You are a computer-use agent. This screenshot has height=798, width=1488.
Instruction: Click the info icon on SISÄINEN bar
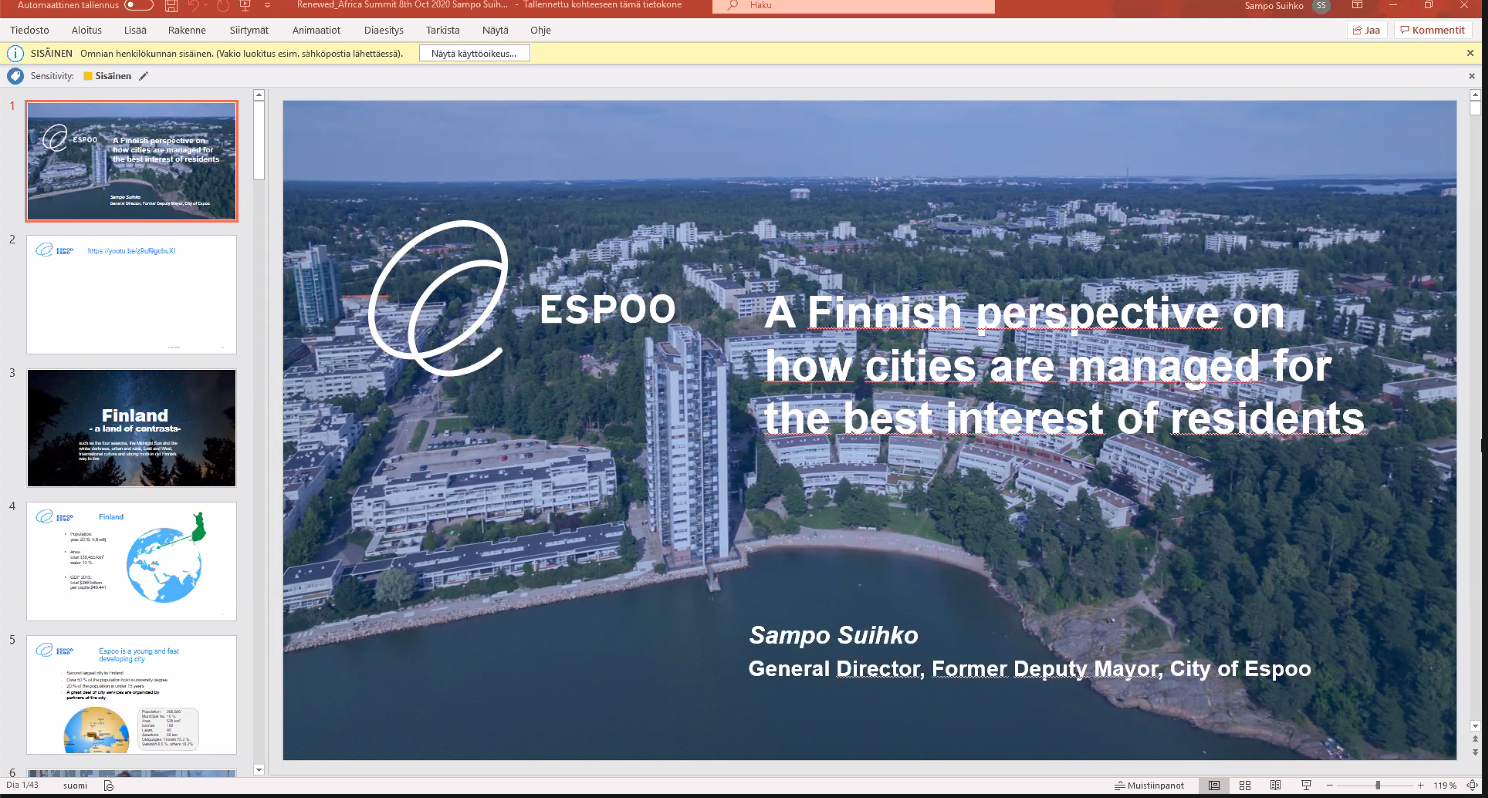[15, 53]
